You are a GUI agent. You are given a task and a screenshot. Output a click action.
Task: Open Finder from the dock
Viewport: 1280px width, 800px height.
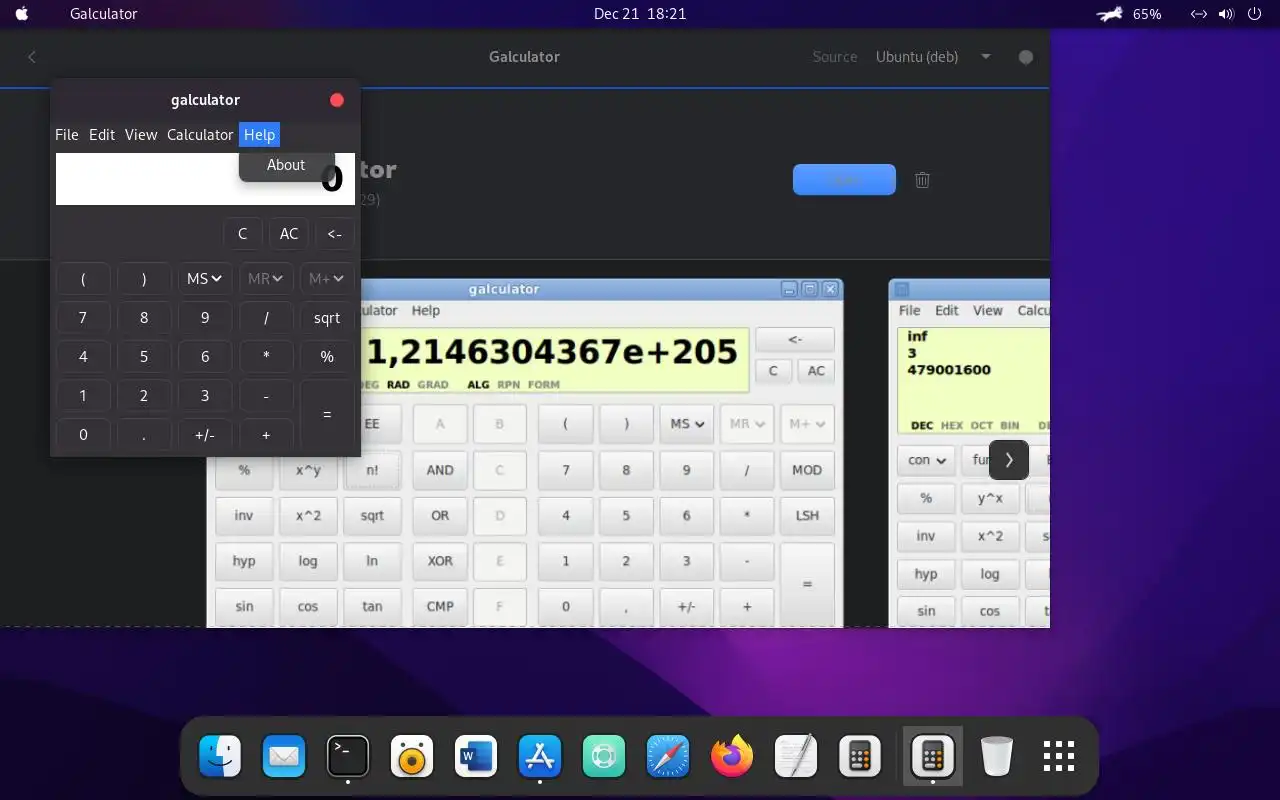pos(220,757)
